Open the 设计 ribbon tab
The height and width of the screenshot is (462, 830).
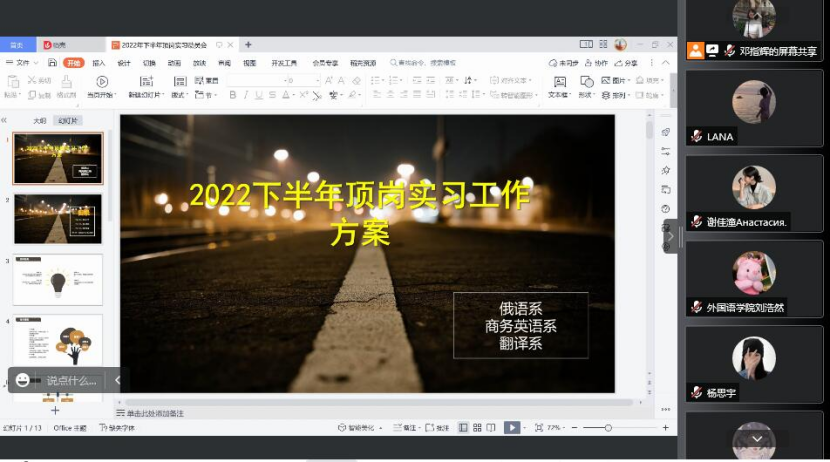pos(124,62)
